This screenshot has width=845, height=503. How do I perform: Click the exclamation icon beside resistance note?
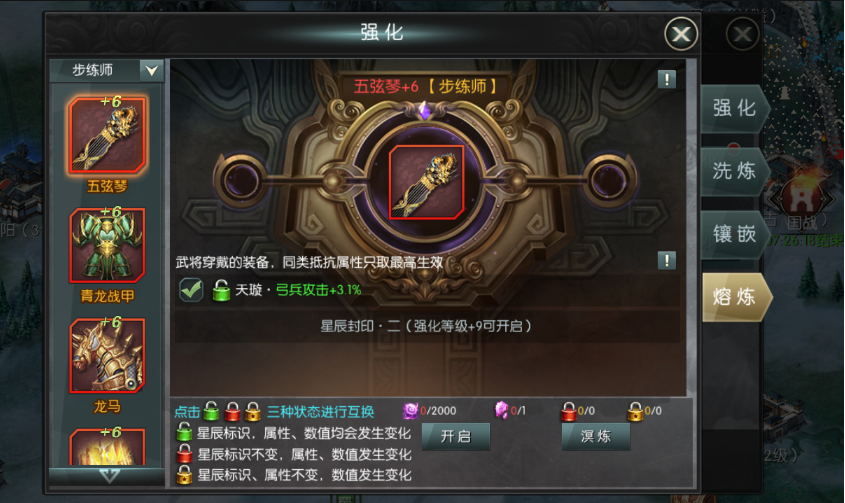(x=667, y=261)
